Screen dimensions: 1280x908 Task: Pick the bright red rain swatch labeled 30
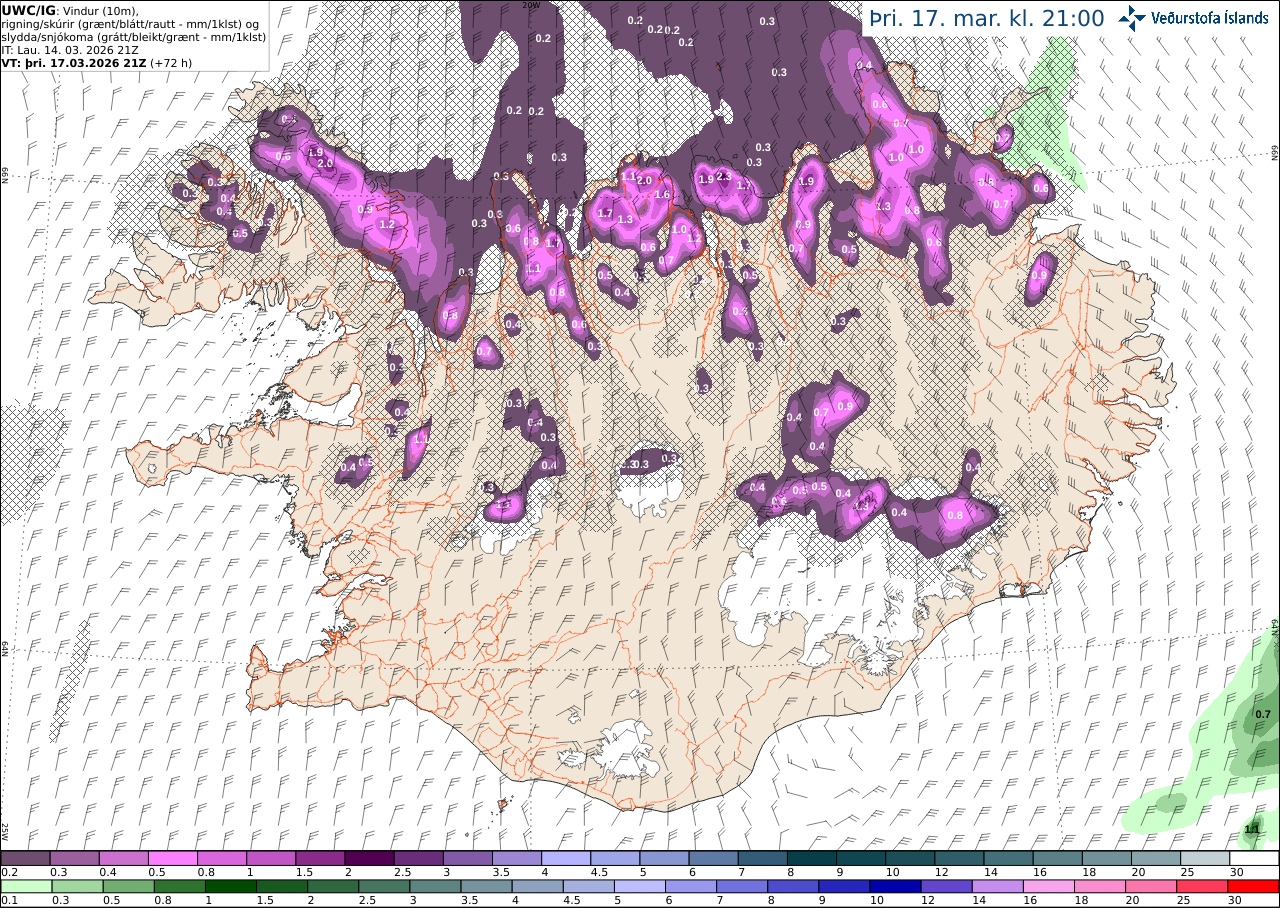coord(1254,886)
